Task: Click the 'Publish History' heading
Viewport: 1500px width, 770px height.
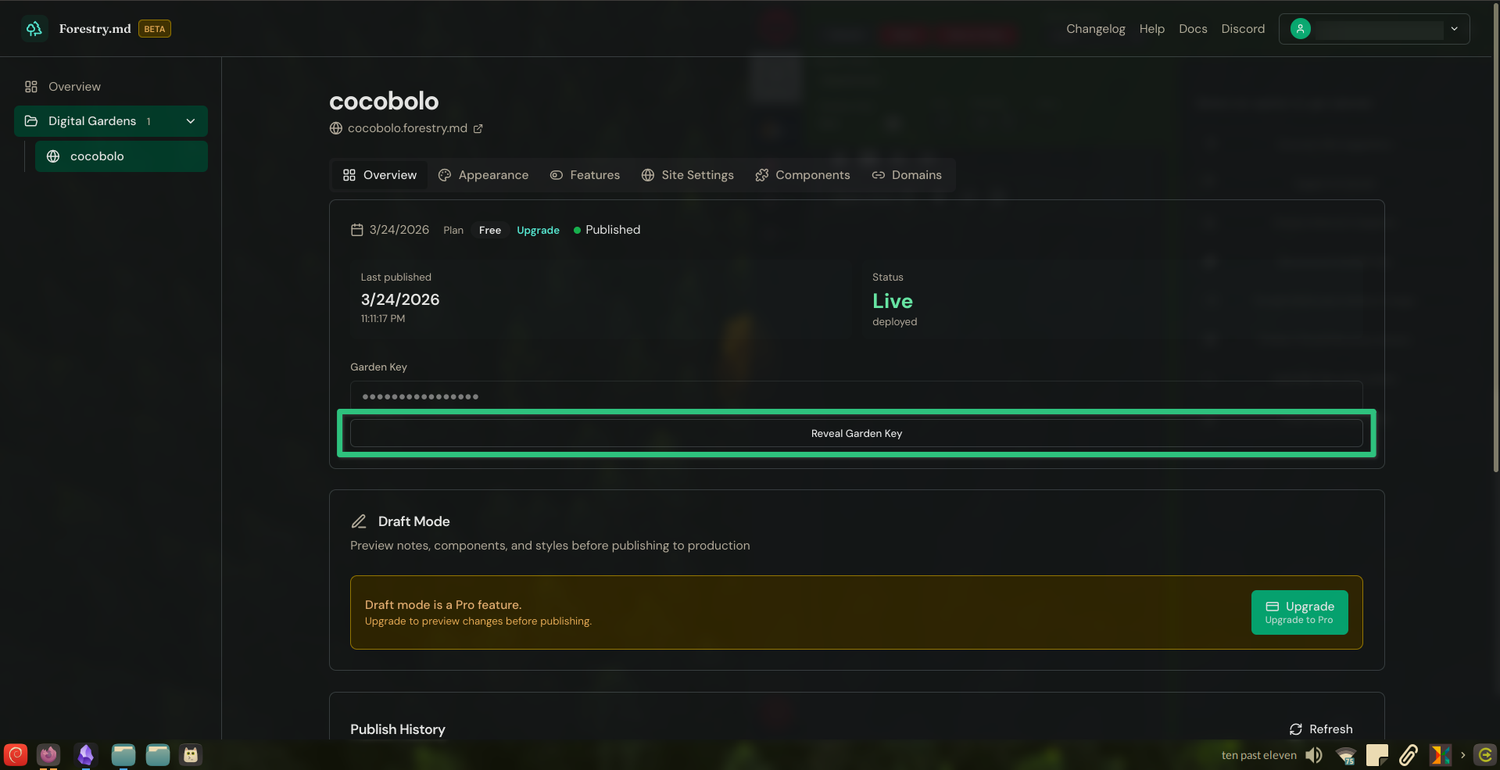Action: click(x=398, y=729)
